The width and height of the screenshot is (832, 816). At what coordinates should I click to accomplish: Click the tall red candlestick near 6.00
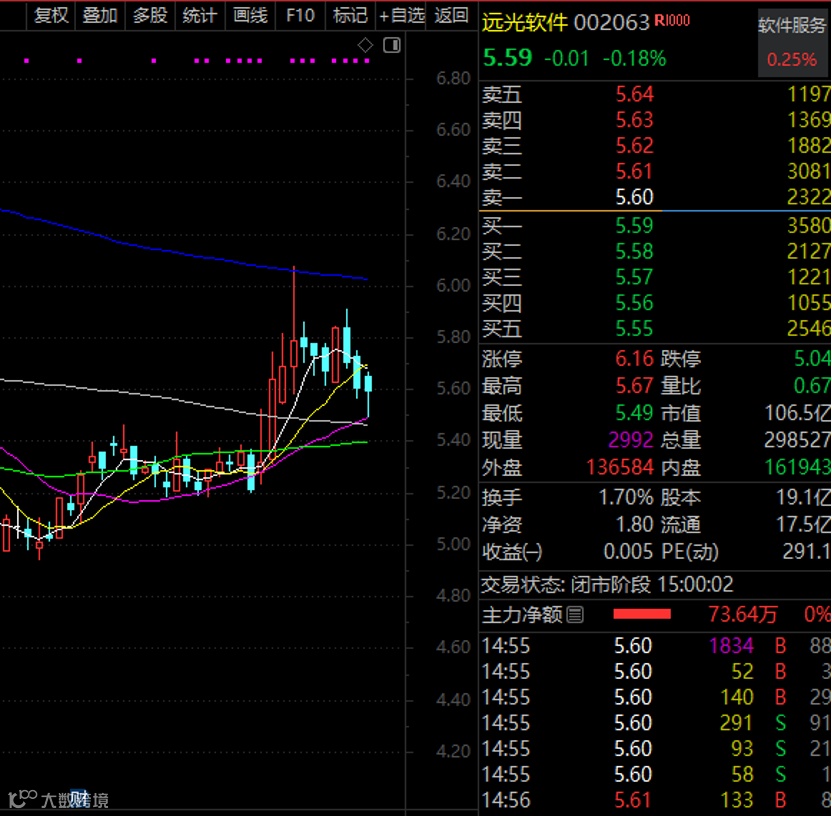pyautogui.click(x=294, y=330)
